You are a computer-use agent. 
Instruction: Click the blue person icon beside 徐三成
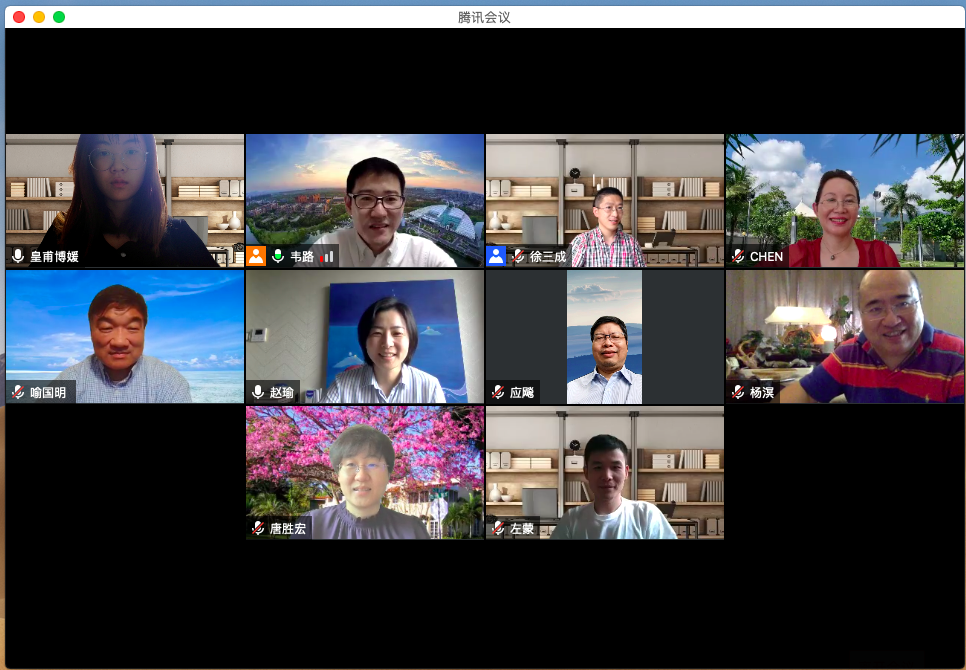tap(496, 256)
